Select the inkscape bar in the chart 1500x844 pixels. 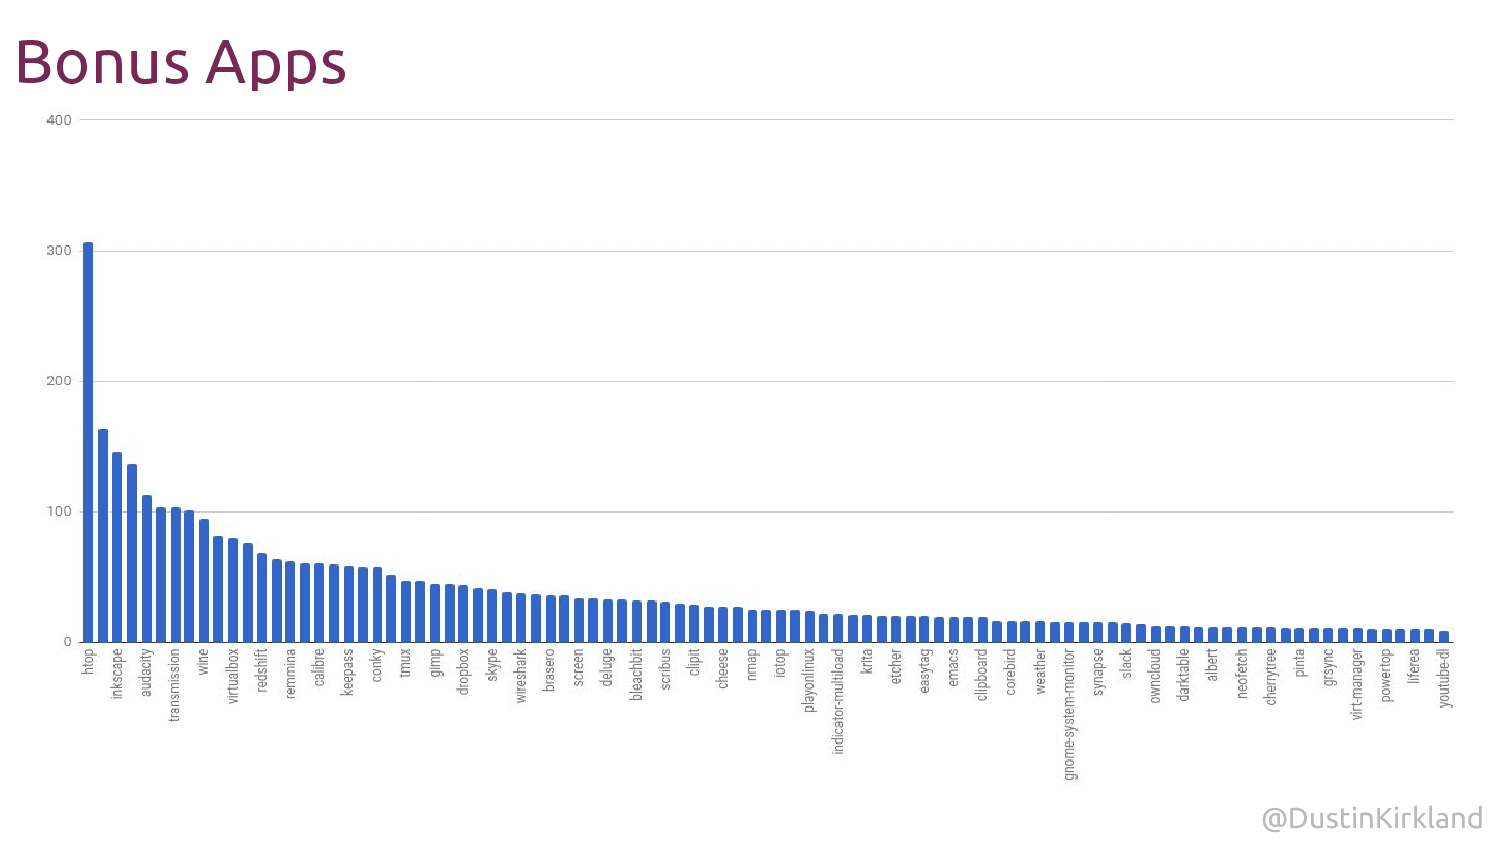click(x=117, y=547)
